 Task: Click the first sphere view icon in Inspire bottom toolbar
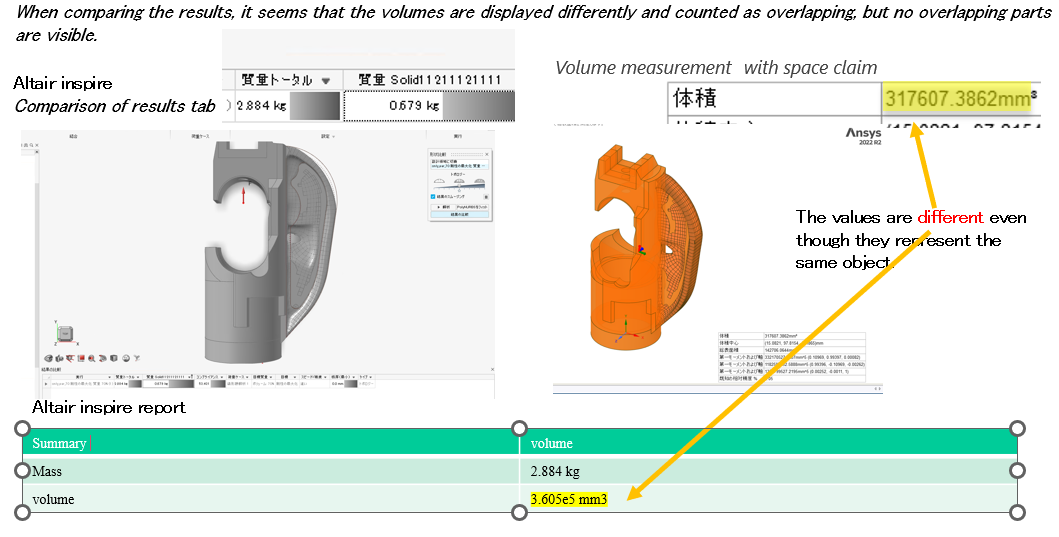tap(48, 358)
